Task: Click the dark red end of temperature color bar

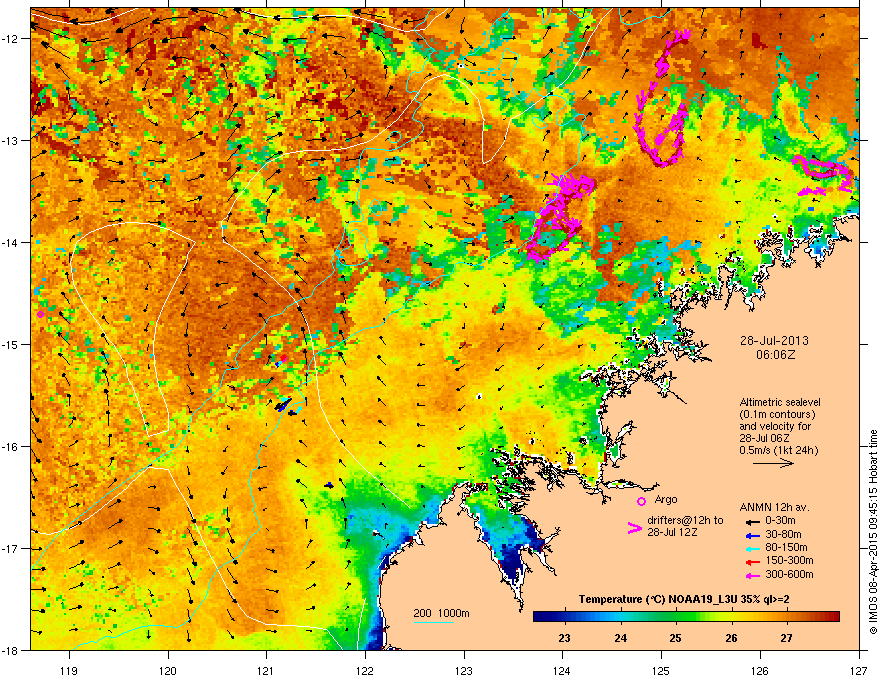Action: pyautogui.click(x=834, y=616)
